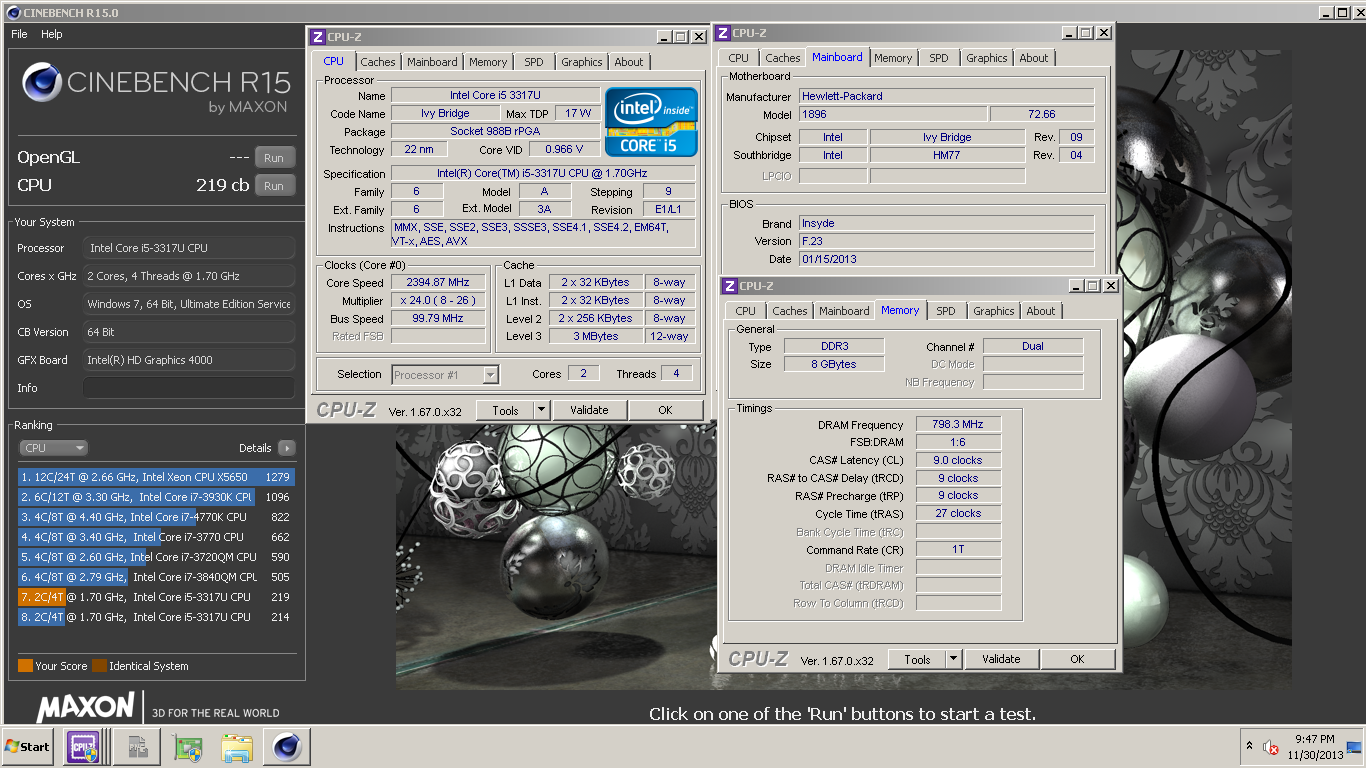Click the DRAM Frequency value 798.3 MHz
The width and height of the screenshot is (1366, 768).
pos(958,424)
